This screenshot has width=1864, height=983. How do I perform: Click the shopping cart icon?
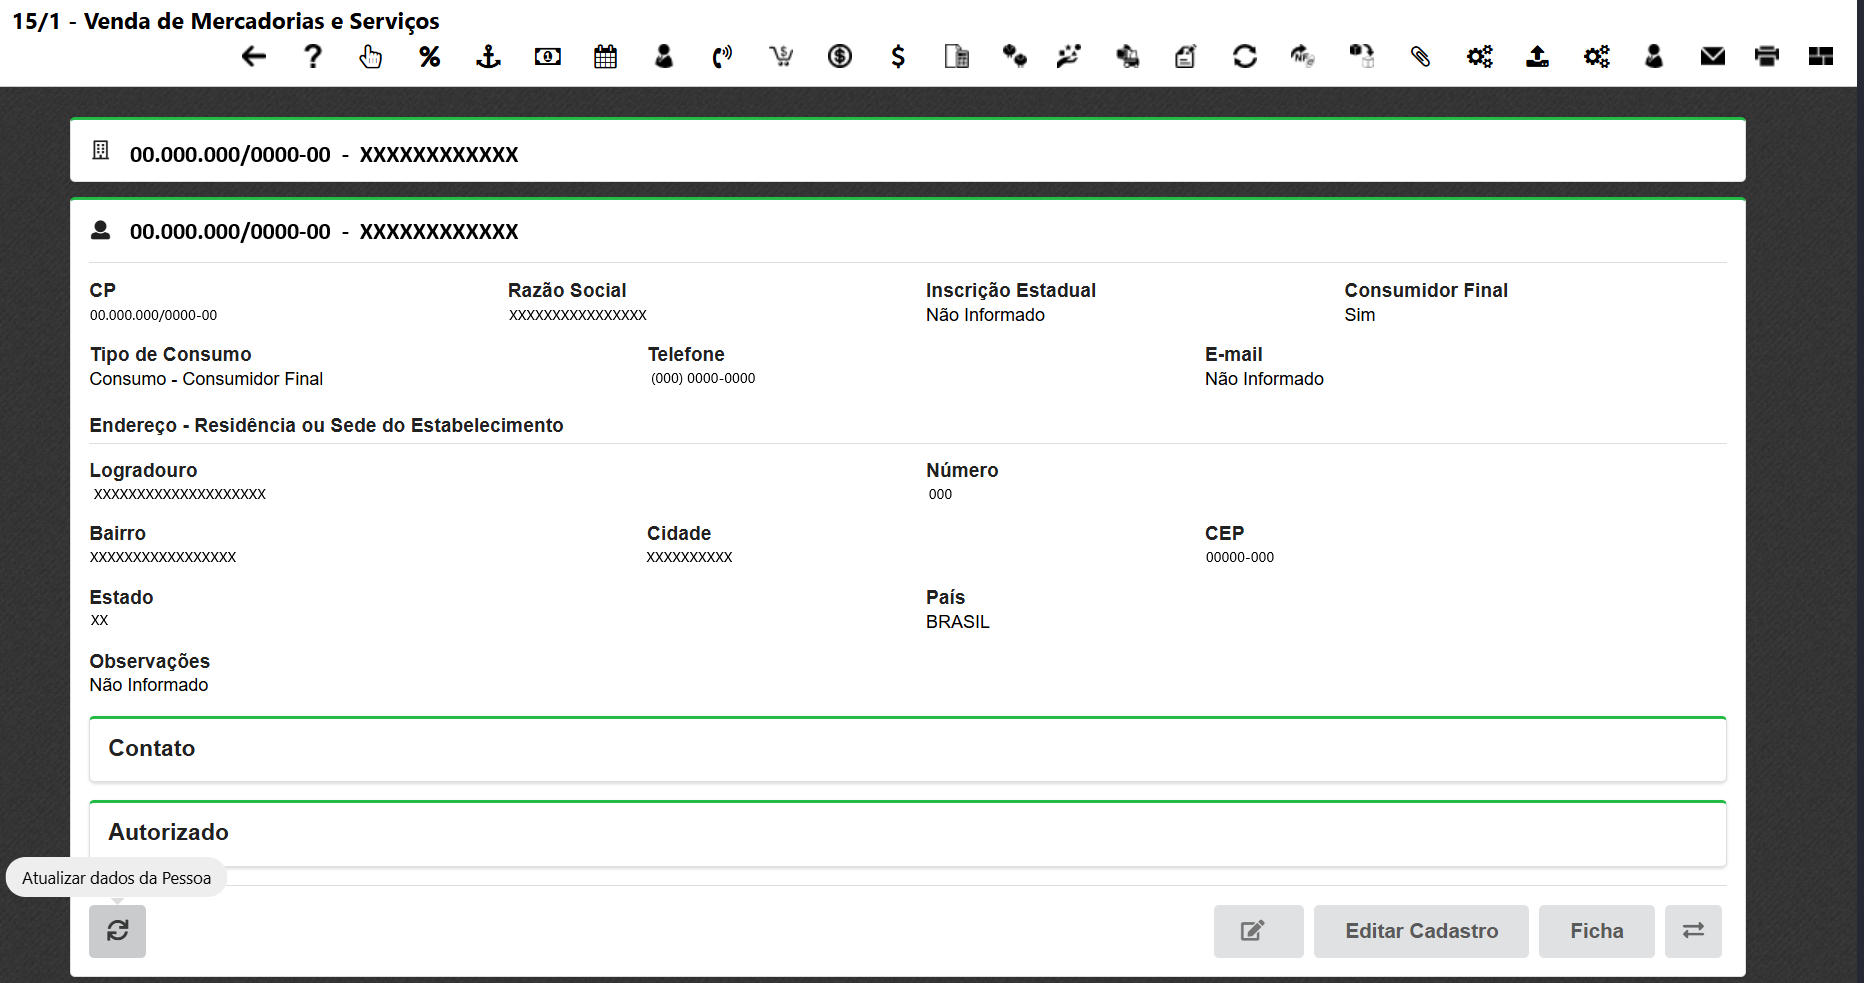coord(781,57)
